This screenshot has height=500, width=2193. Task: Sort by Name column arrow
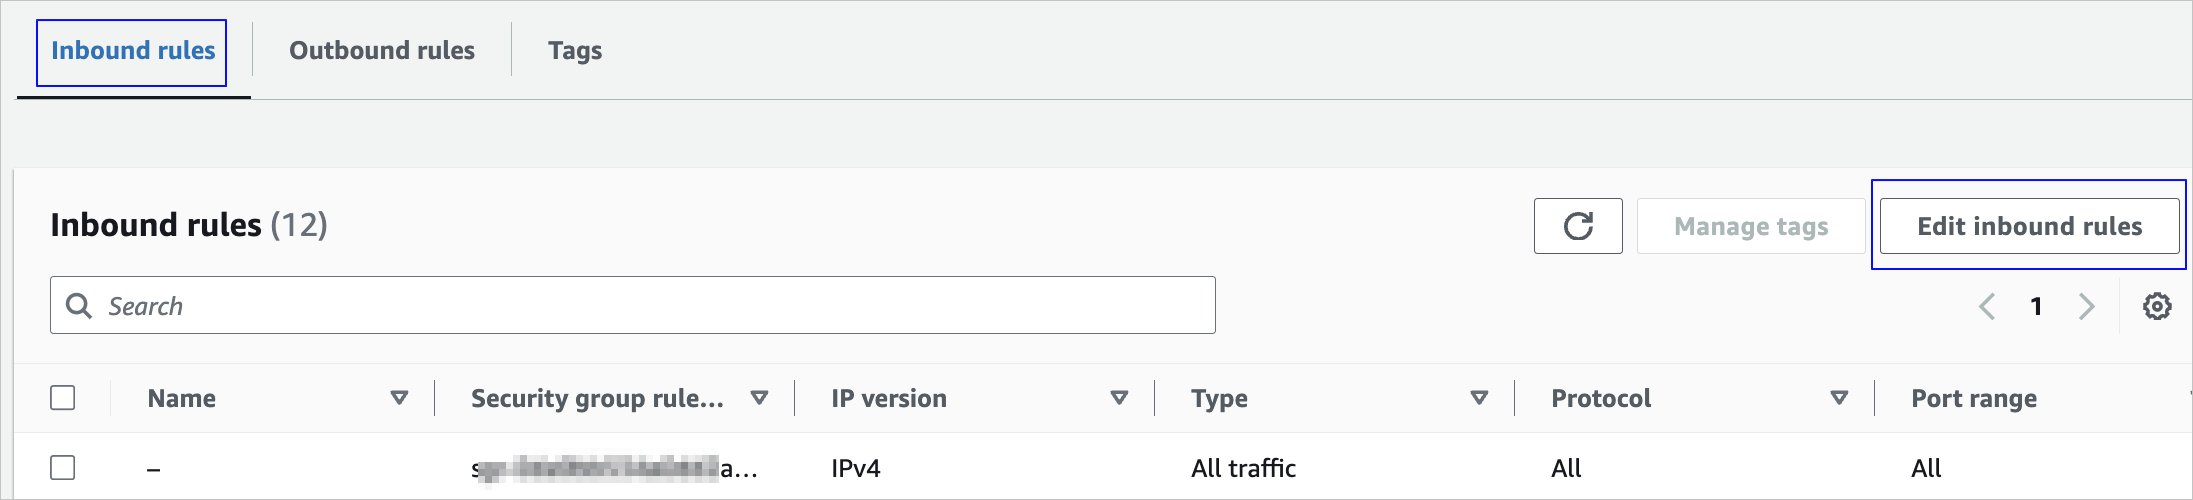[399, 398]
